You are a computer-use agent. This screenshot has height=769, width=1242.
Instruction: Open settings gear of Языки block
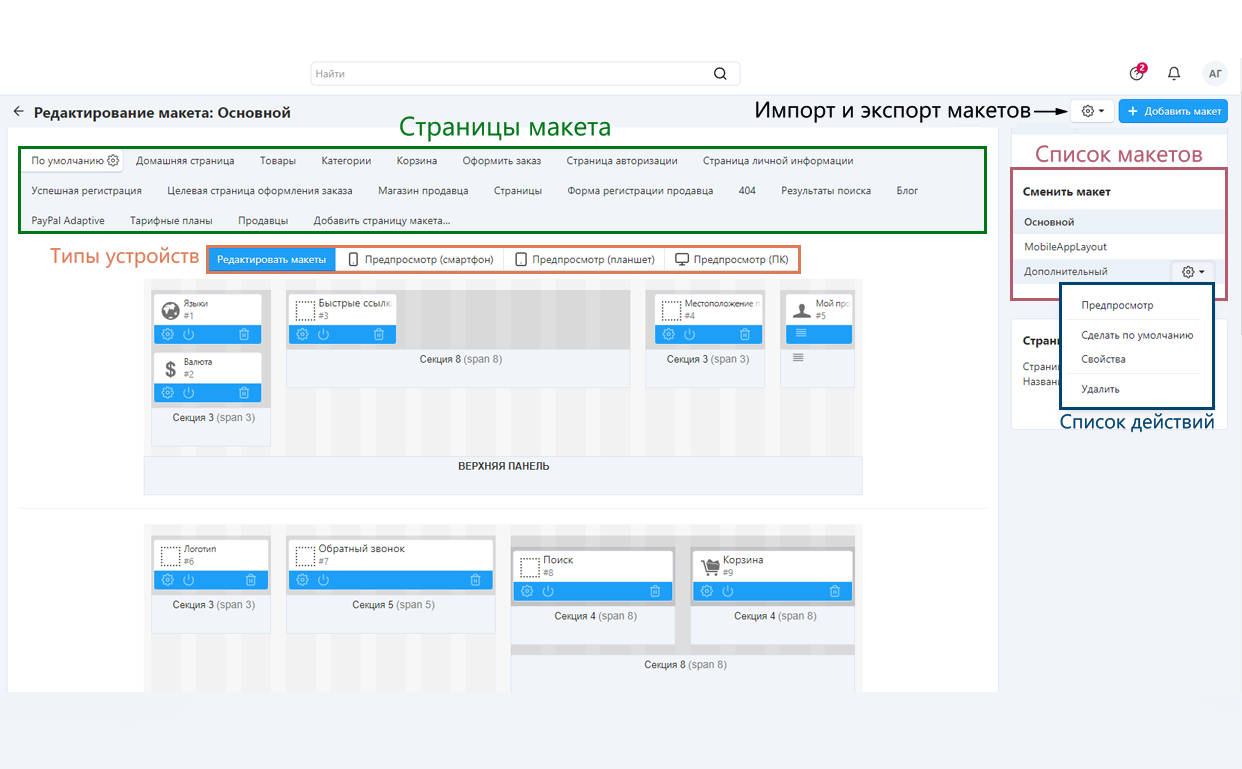coord(168,334)
